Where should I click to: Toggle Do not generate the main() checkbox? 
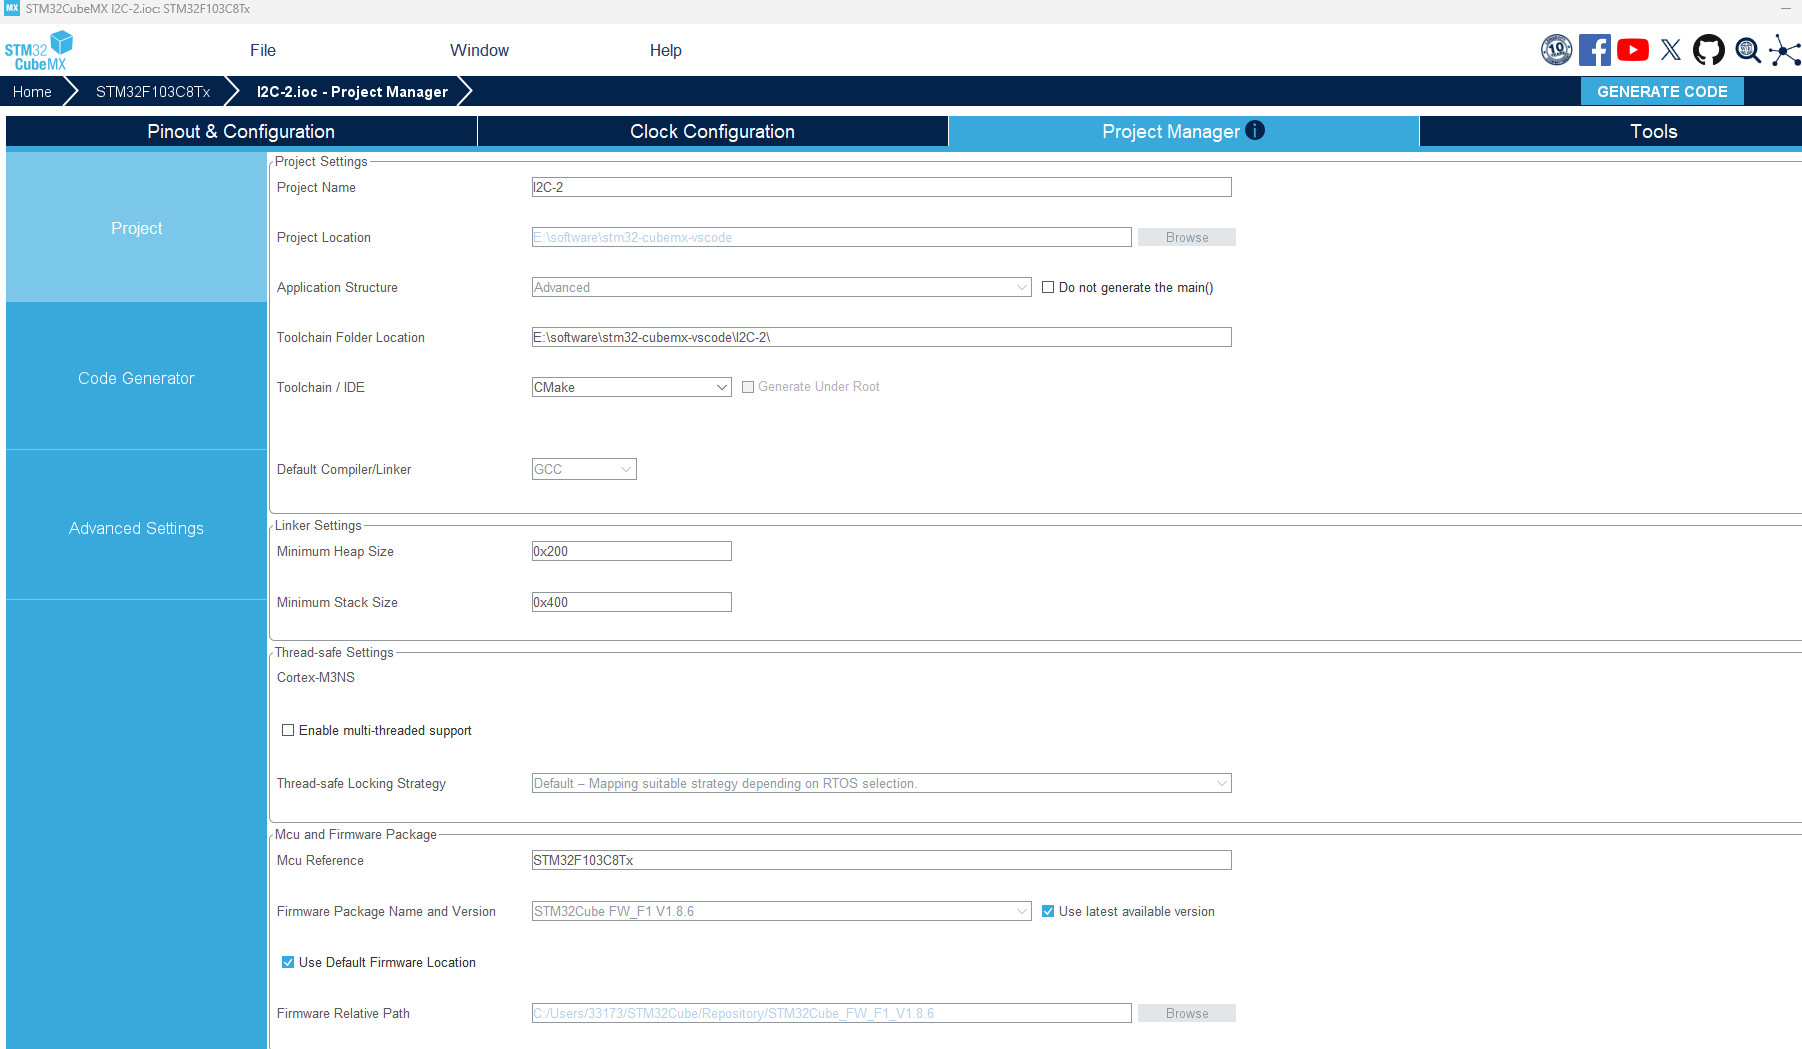pyautogui.click(x=1048, y=287)
